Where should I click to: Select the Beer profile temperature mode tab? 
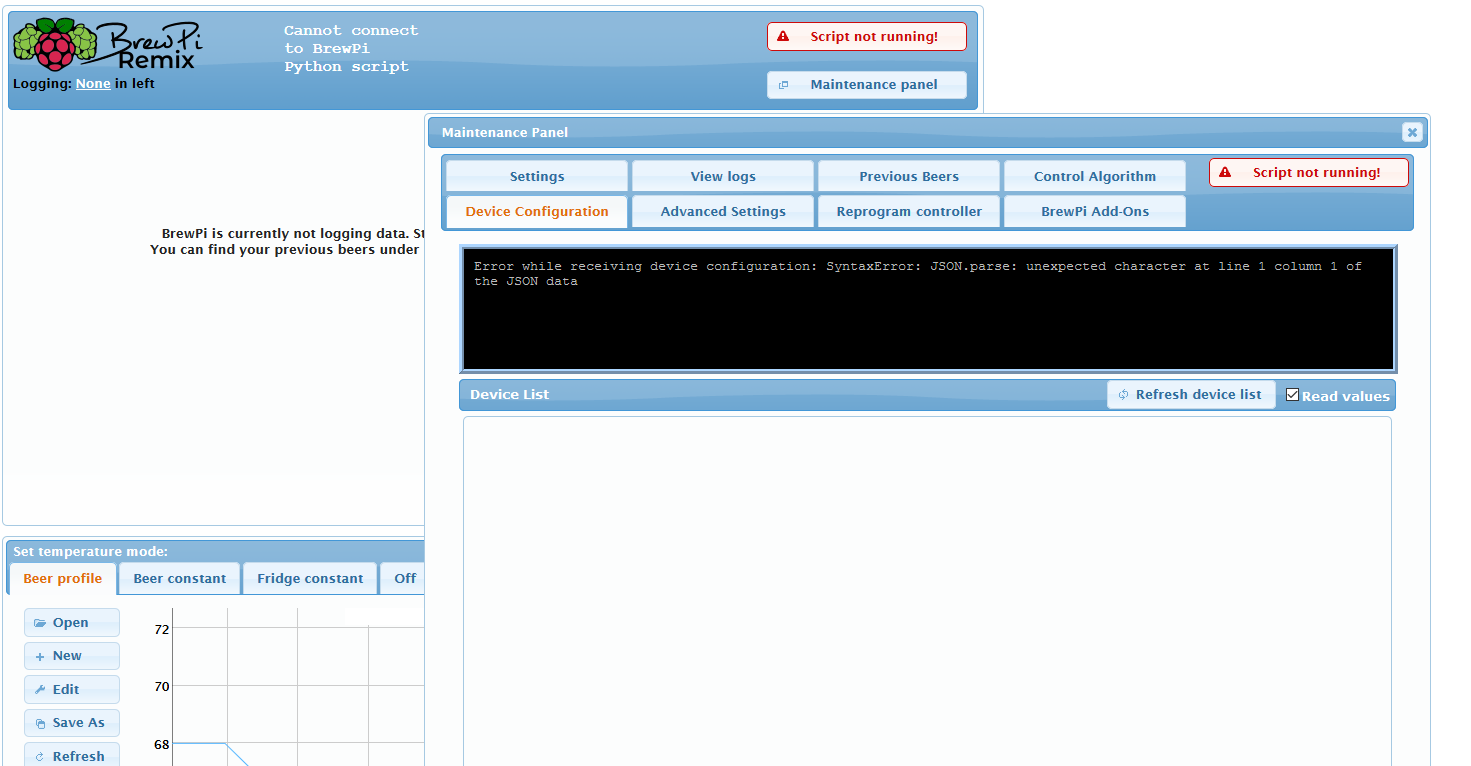63,579
